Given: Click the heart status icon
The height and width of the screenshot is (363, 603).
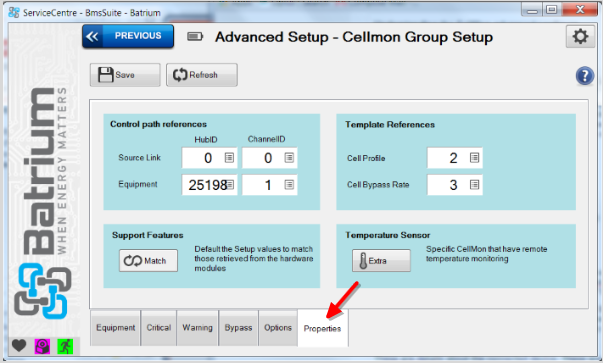Looking at the screenshot, I should point(19,346).
